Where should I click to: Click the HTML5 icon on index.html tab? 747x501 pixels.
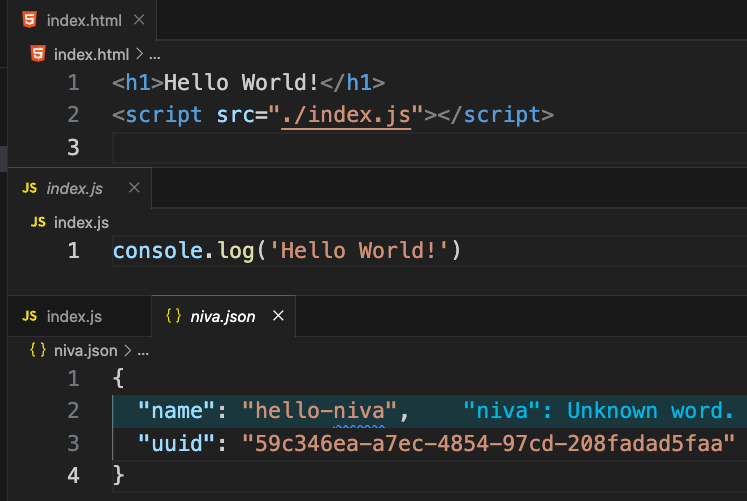[x=30, y=20]
